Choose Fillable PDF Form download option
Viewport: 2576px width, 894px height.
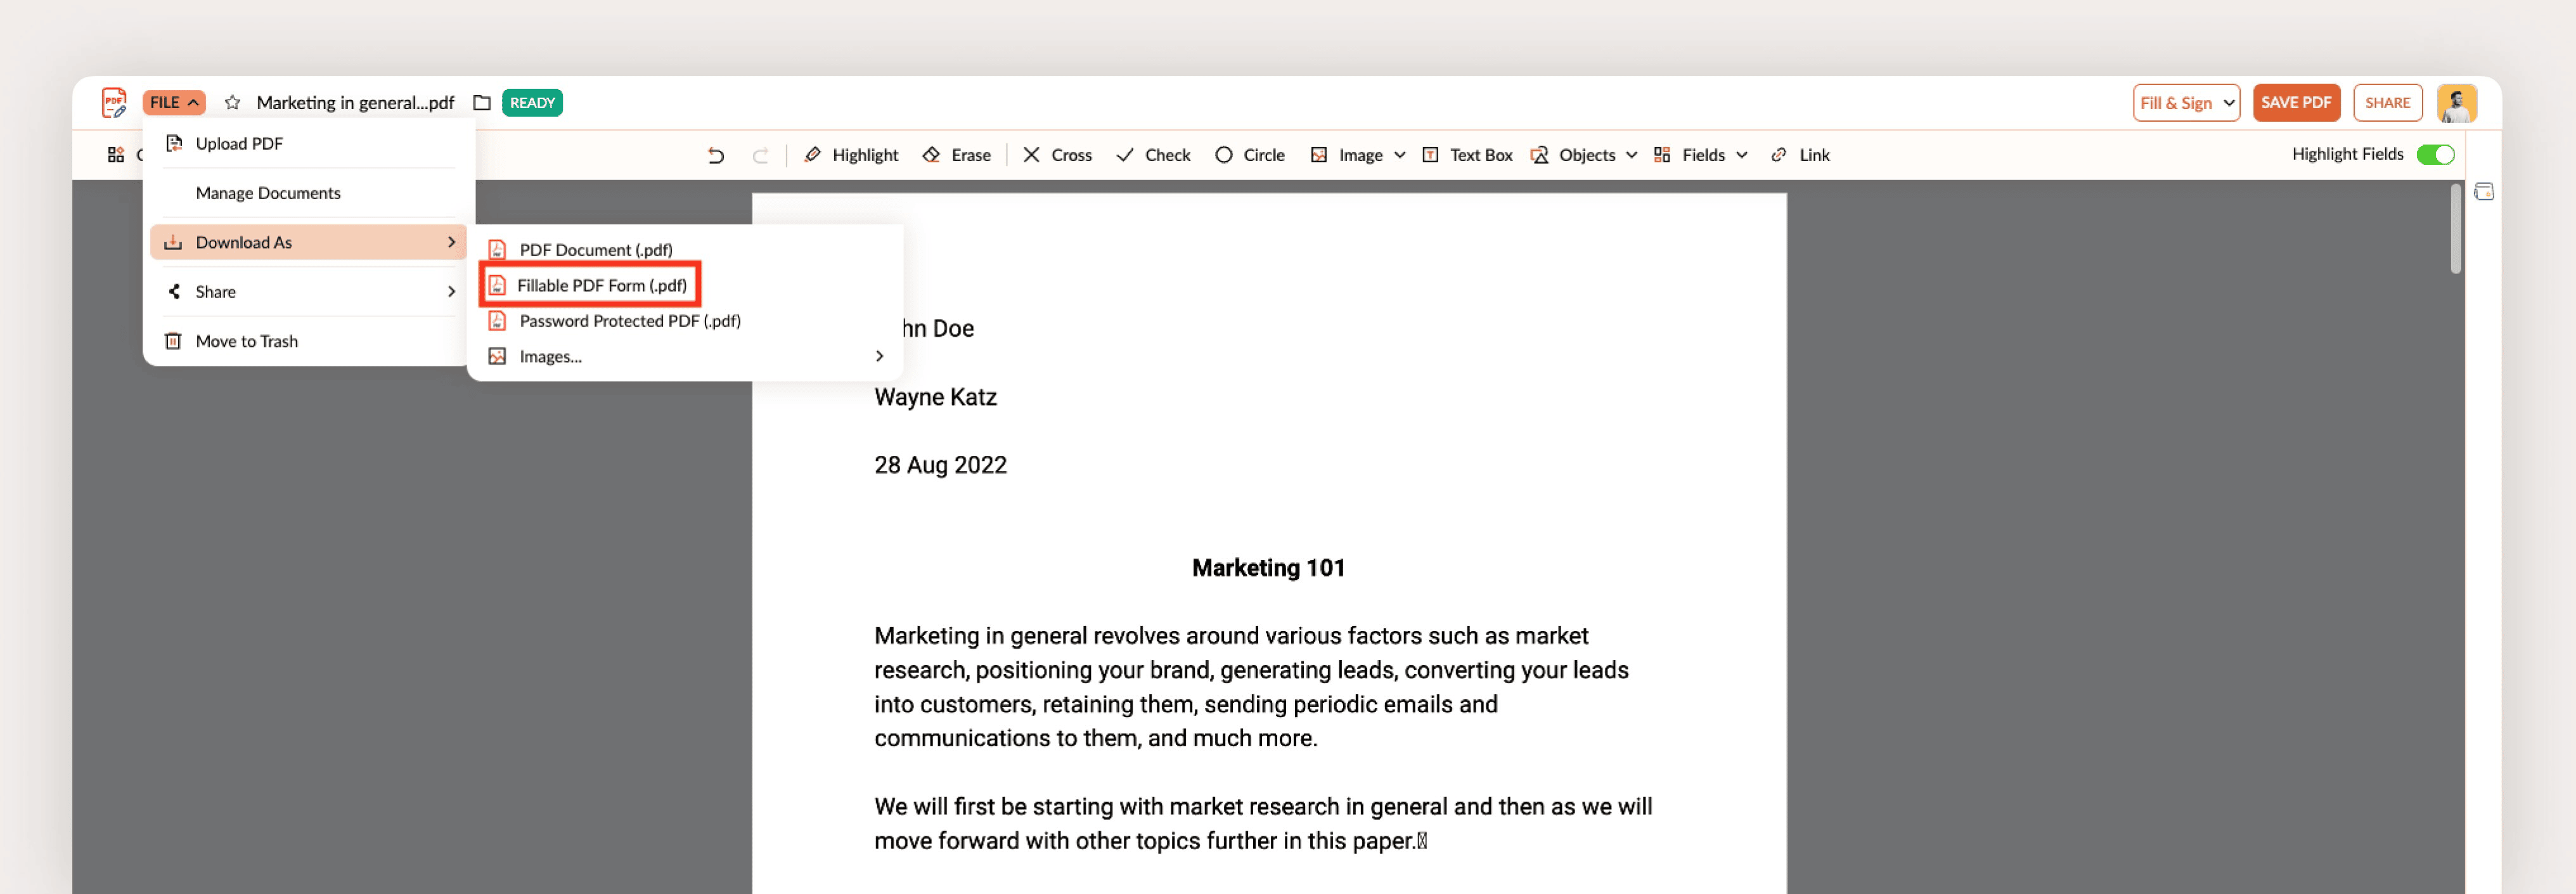[601, 285]
